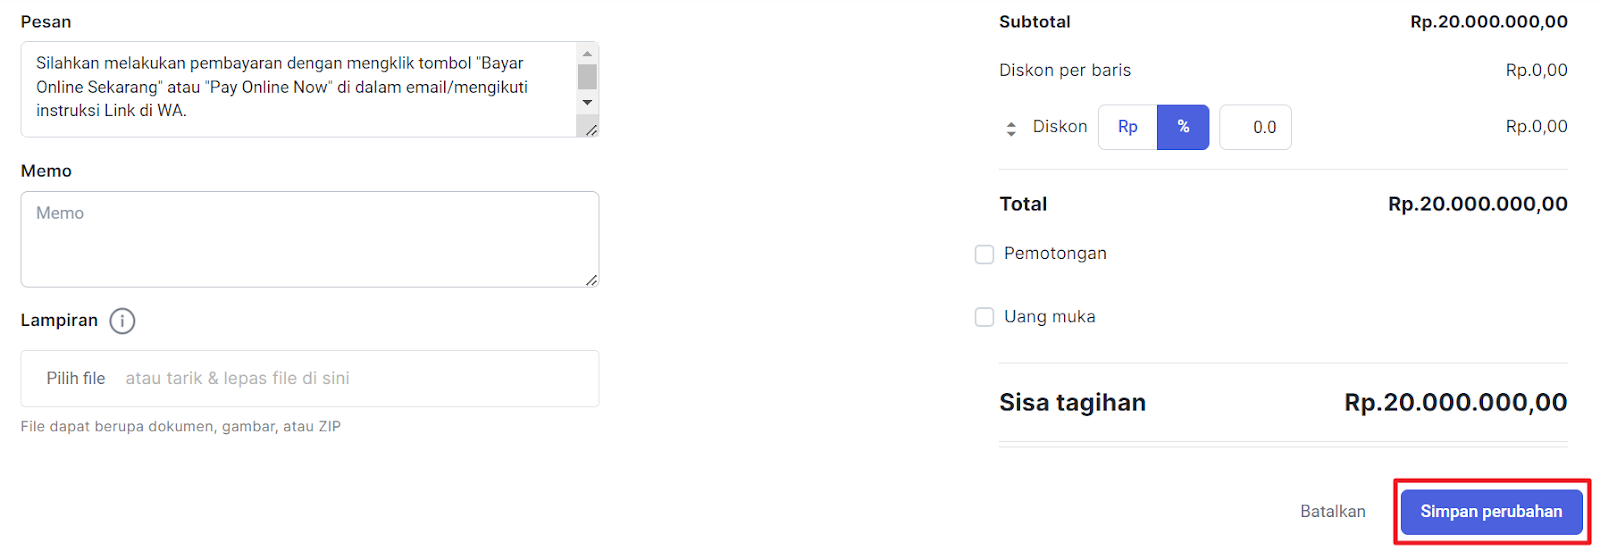Enable the Uang muka checkbox
1600x551 pixels.
click(x=984, y=317)
